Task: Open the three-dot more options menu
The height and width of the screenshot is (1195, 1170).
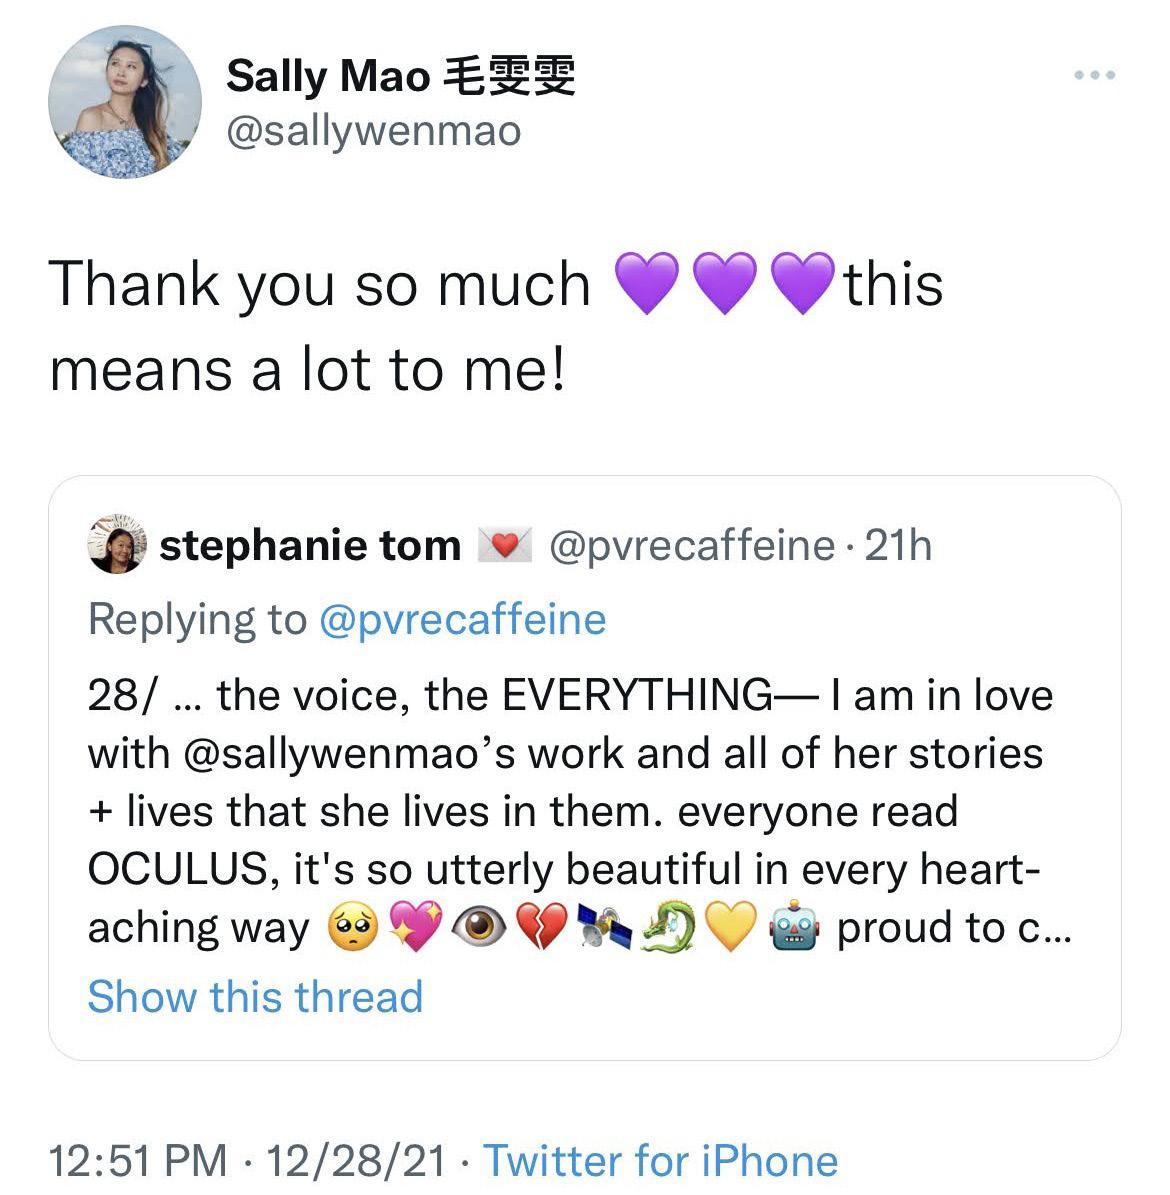Action: pyautogui.click(x=1094, y=76)
